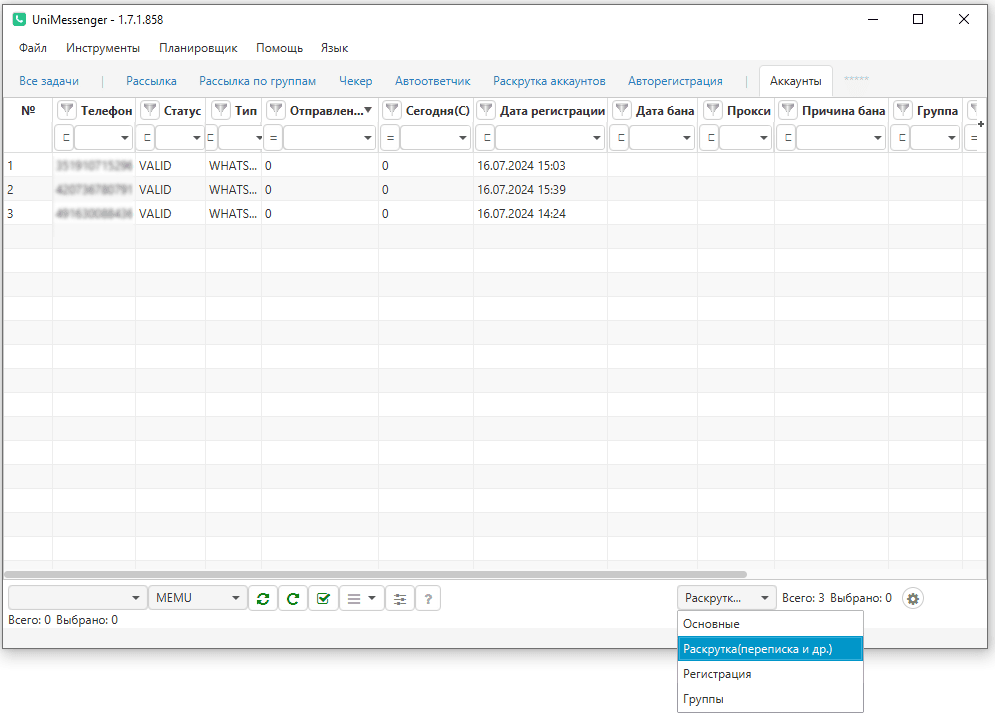
Task: Select Основные in the dropdown list
Action: coord(770,624)
